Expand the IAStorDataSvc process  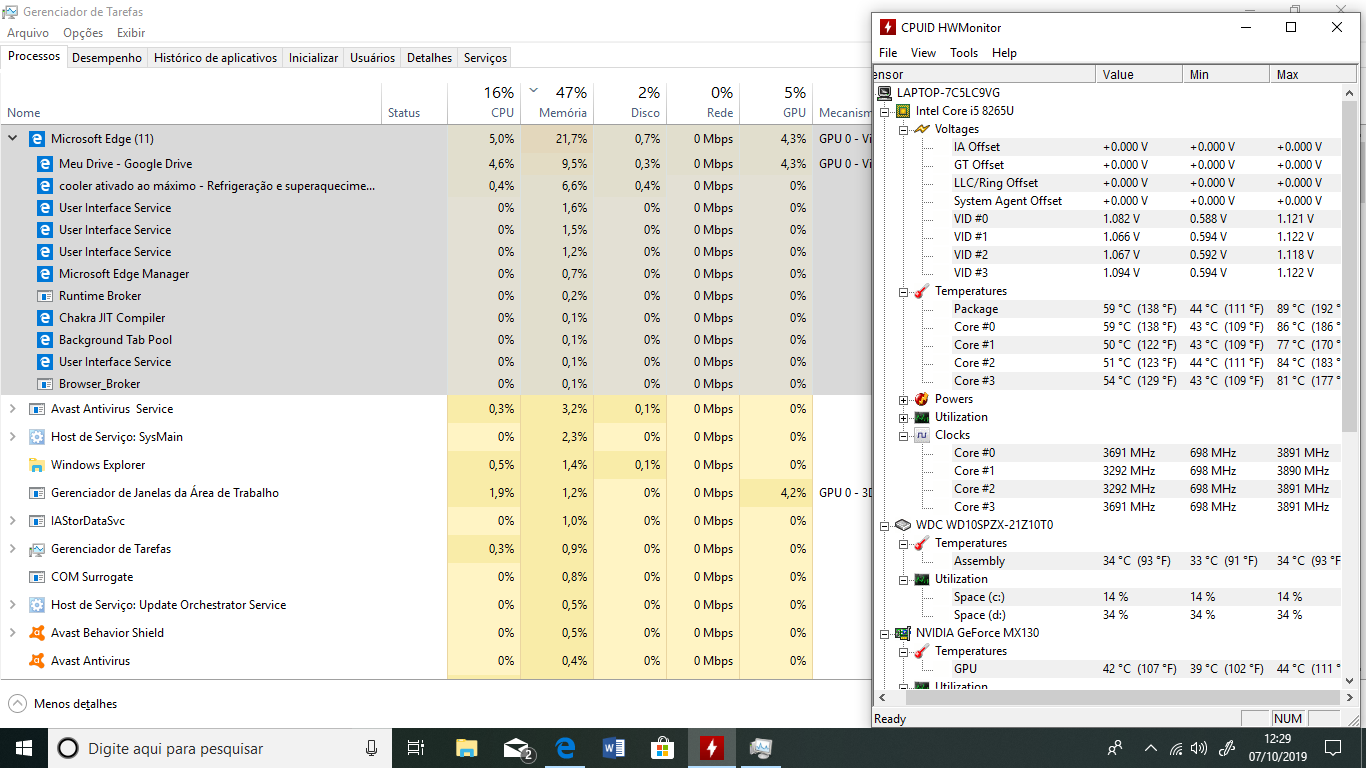pos(13,521)
